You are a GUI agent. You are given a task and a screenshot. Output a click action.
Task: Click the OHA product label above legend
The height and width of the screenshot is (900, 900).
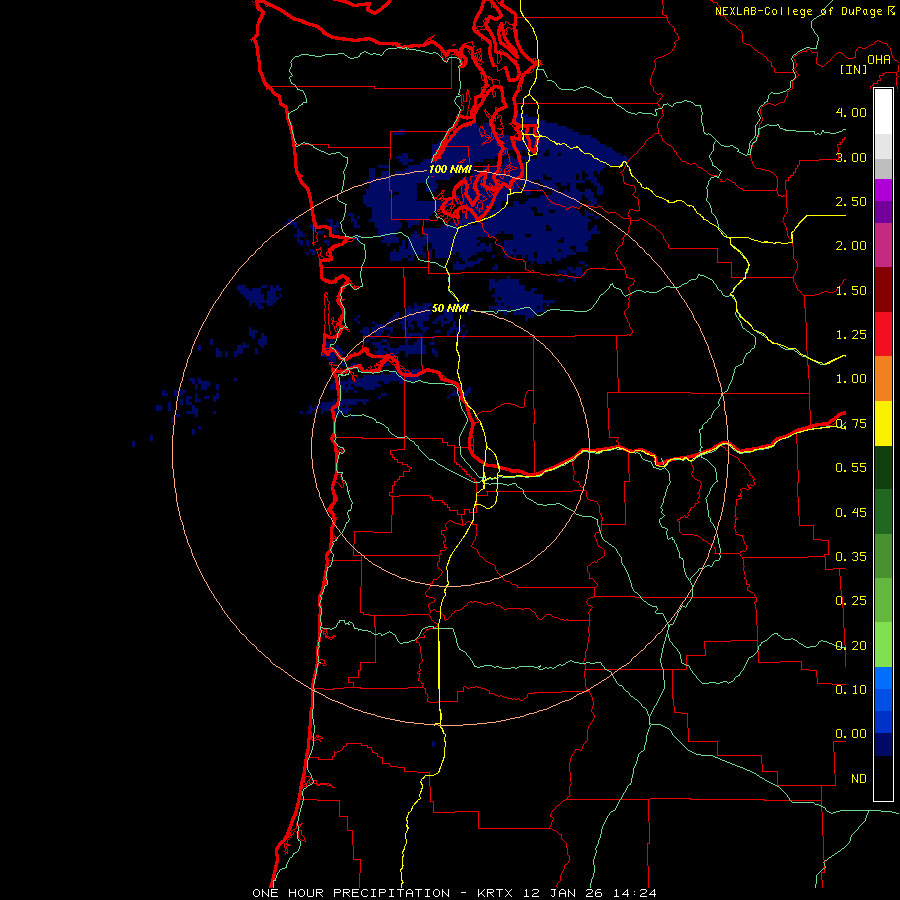(x=879, y=59)
